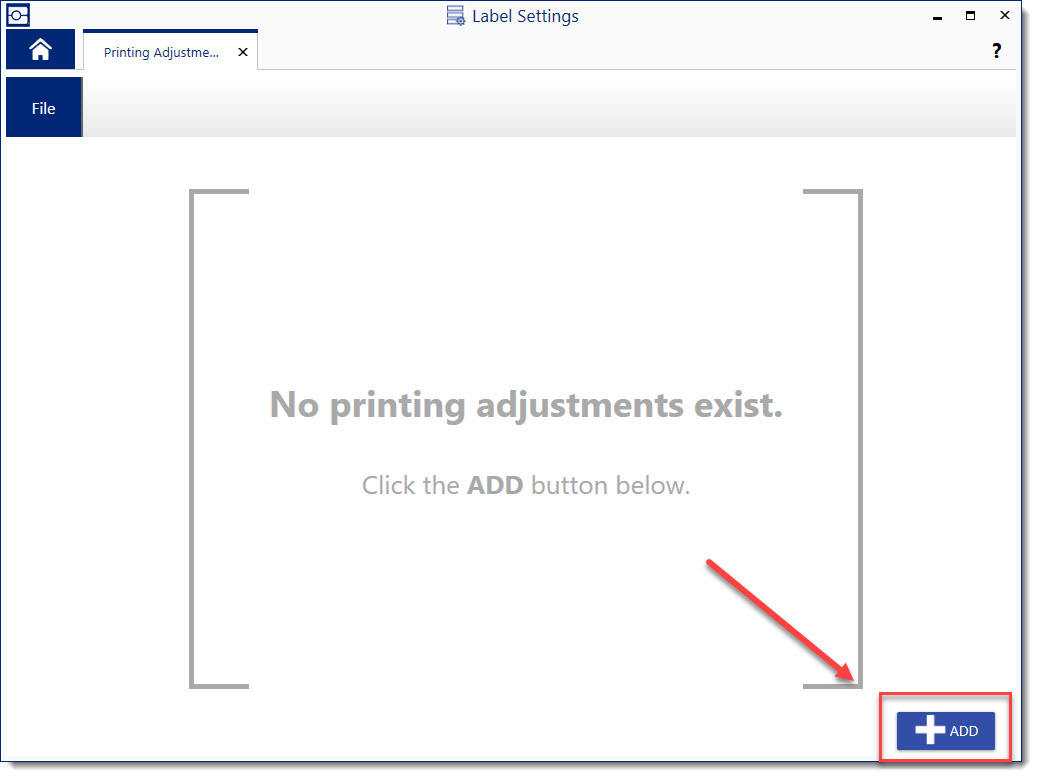Maximize the Label Settings window

pyautogui.click(x=970, y=16)
